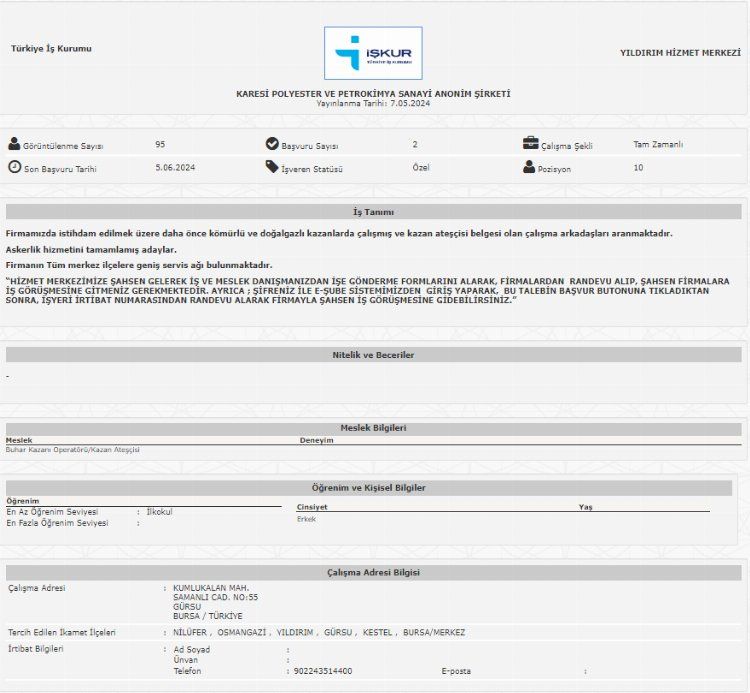Click the clock icon beside Son Başvuru Tarihi

click(x=14, y=167)
